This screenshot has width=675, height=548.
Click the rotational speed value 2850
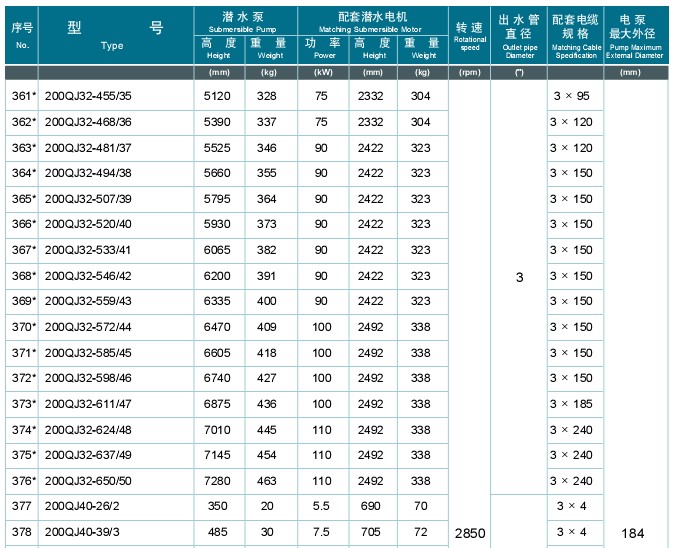(469, 534)
